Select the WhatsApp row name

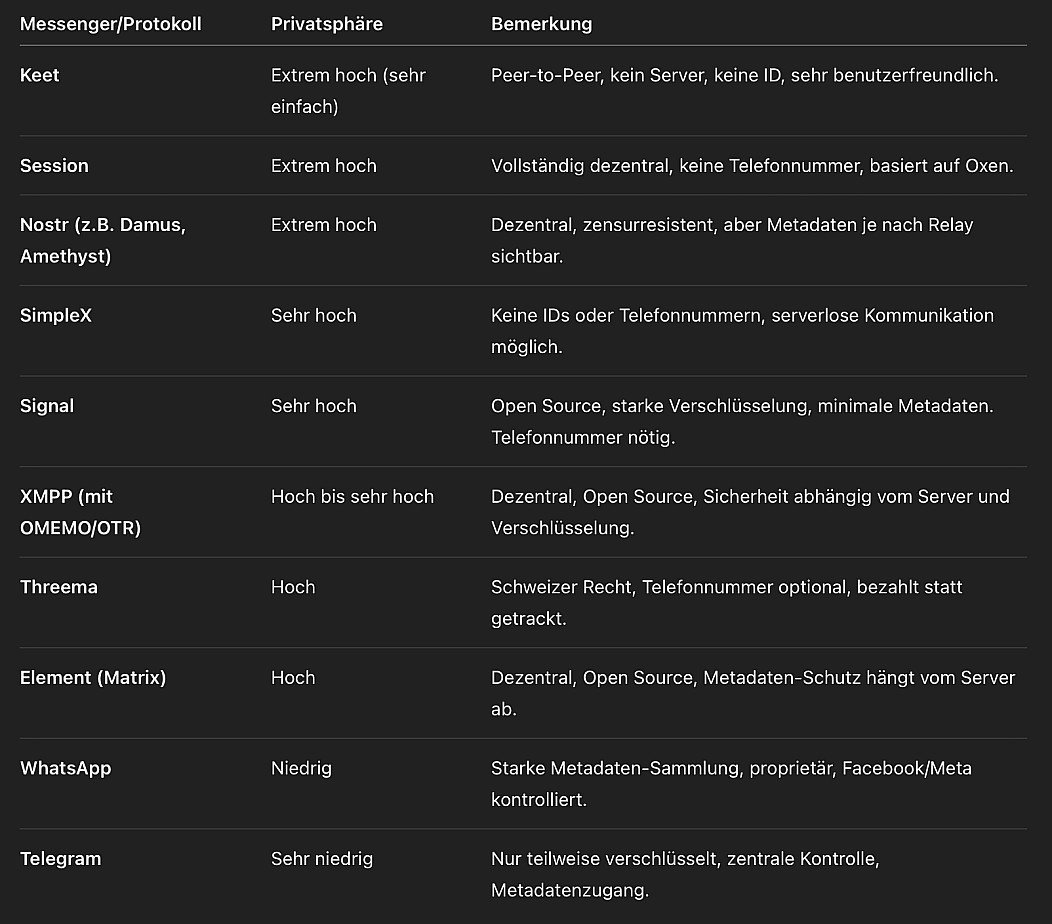coord(66,768)
